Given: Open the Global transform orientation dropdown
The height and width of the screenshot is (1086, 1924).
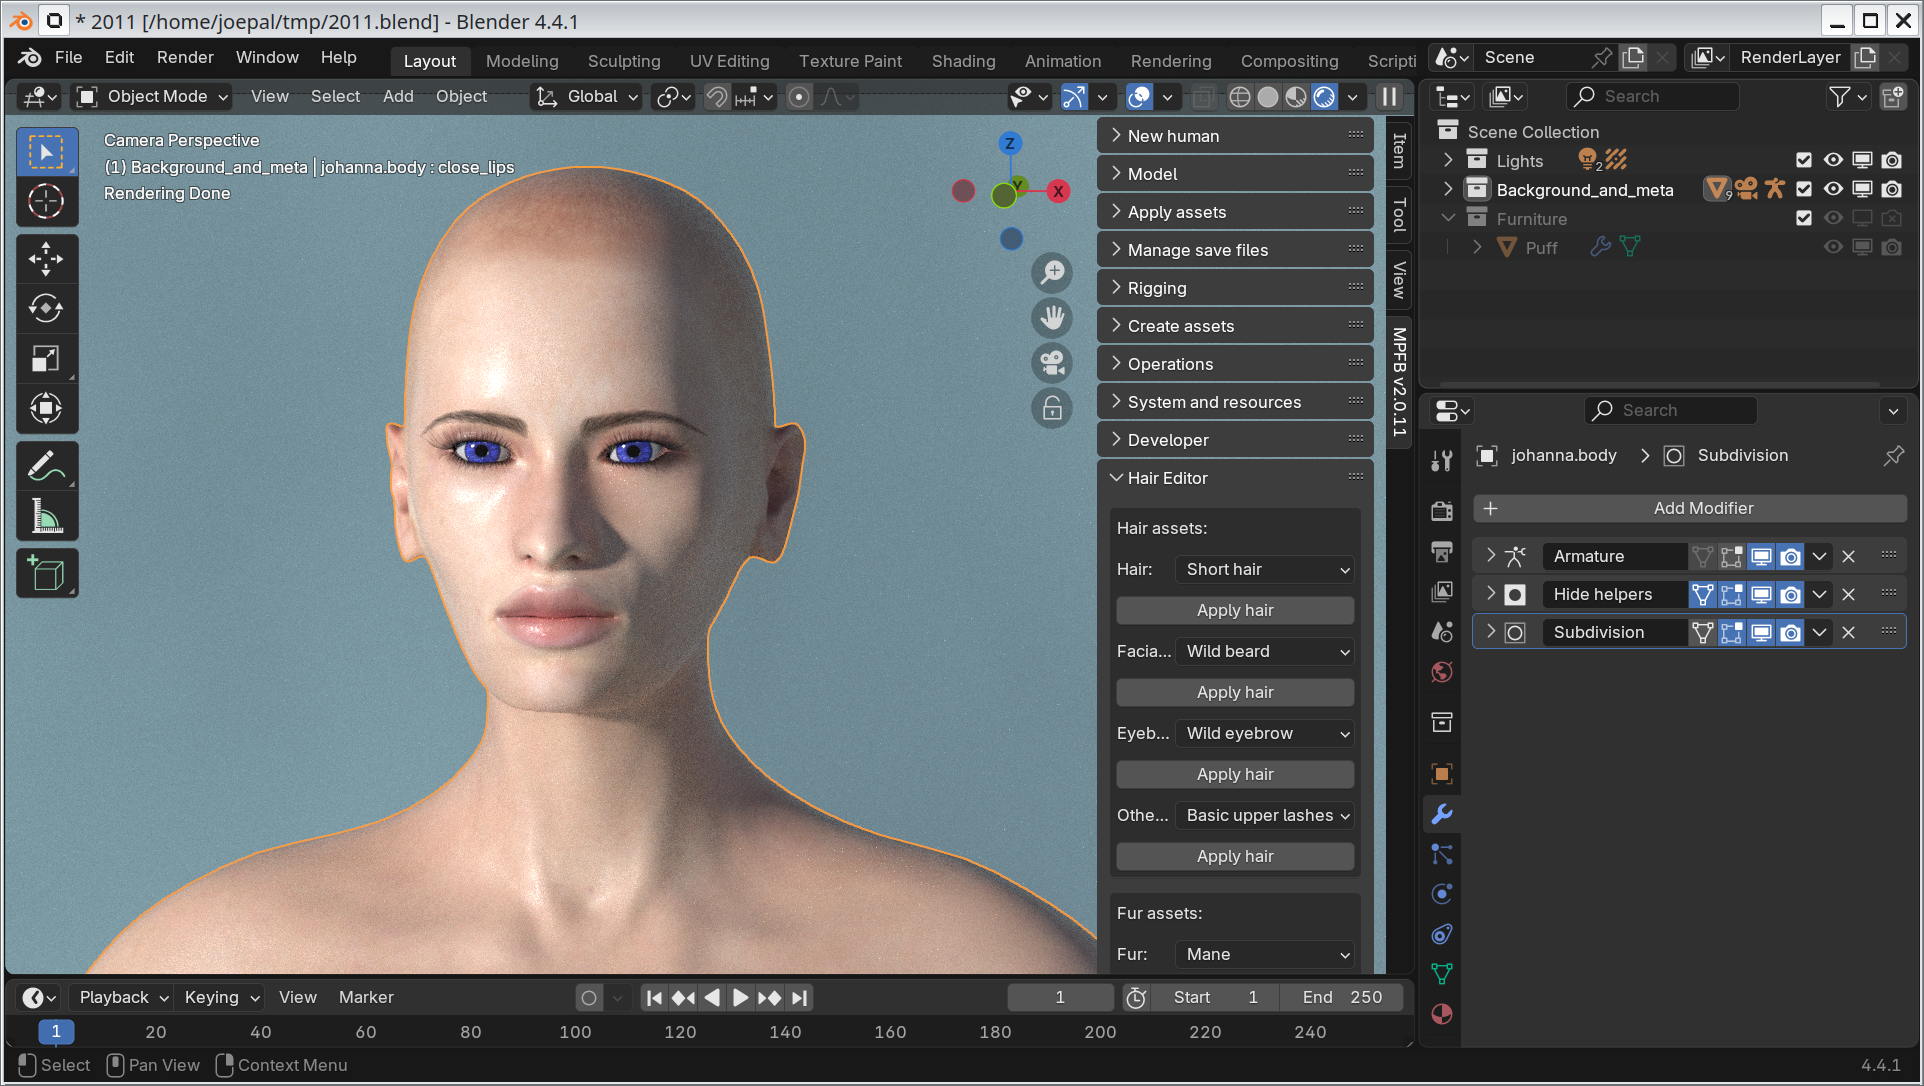Looking at the screenshot, I should coord(587,96).
